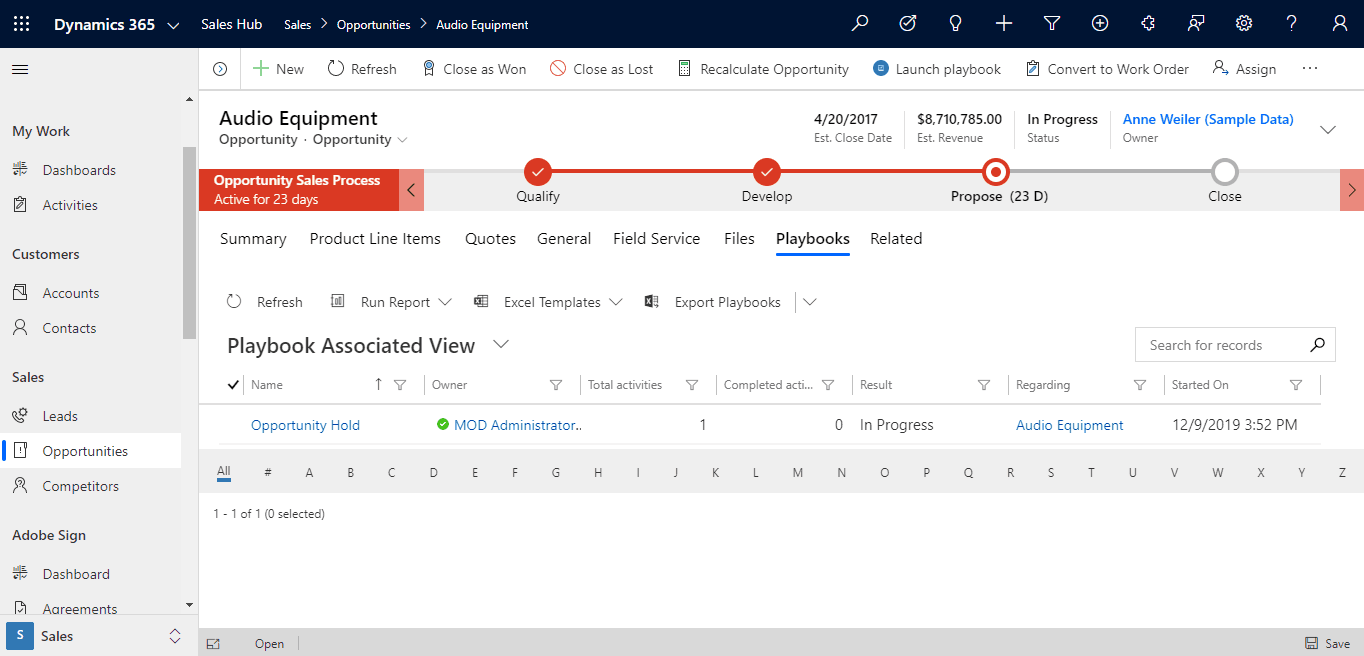Image resolution: width=1364 pixels, height=656 pixels.
Task: Open the search magnifier in top bar
Action: 860,24
